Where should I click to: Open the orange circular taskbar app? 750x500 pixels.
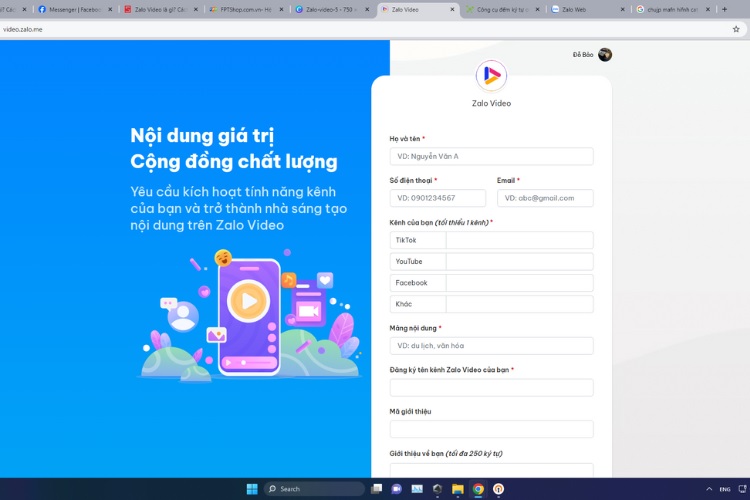(x=498, y=489)
